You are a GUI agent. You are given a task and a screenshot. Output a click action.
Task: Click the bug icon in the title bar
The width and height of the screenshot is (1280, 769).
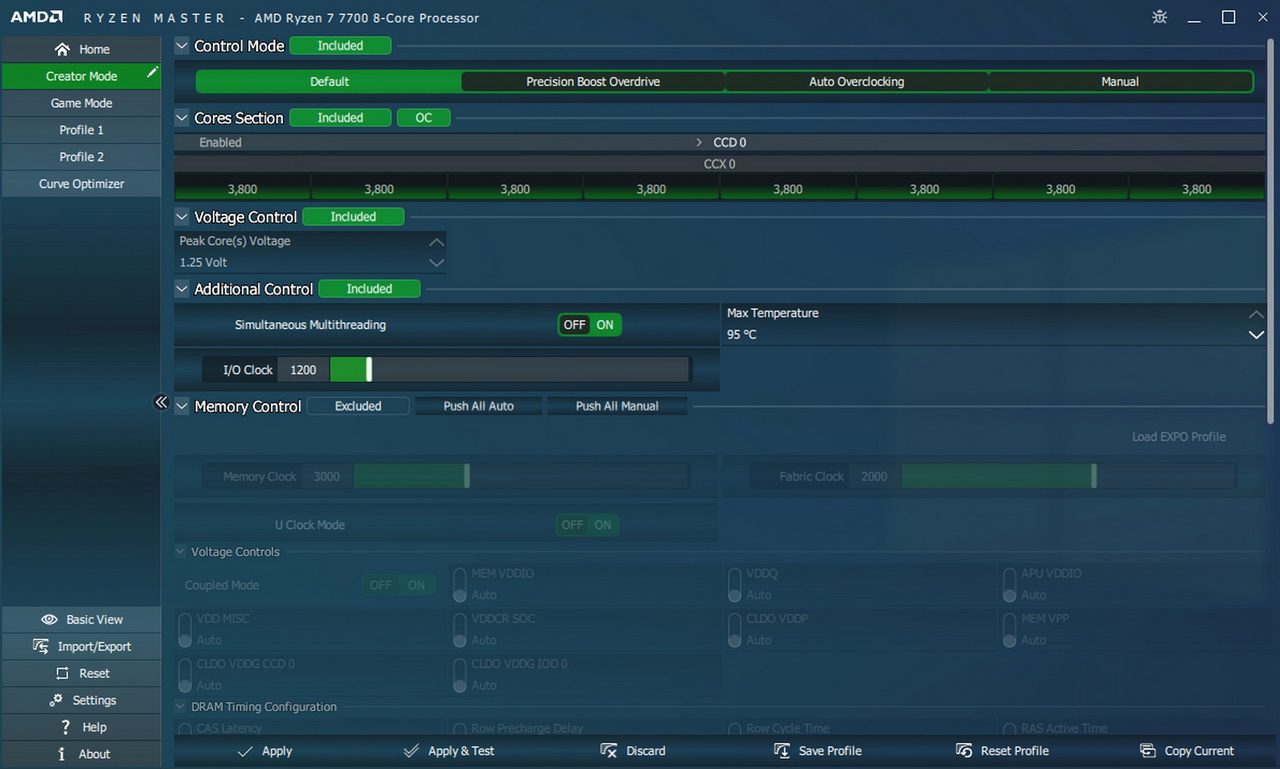coord(1159,17)
